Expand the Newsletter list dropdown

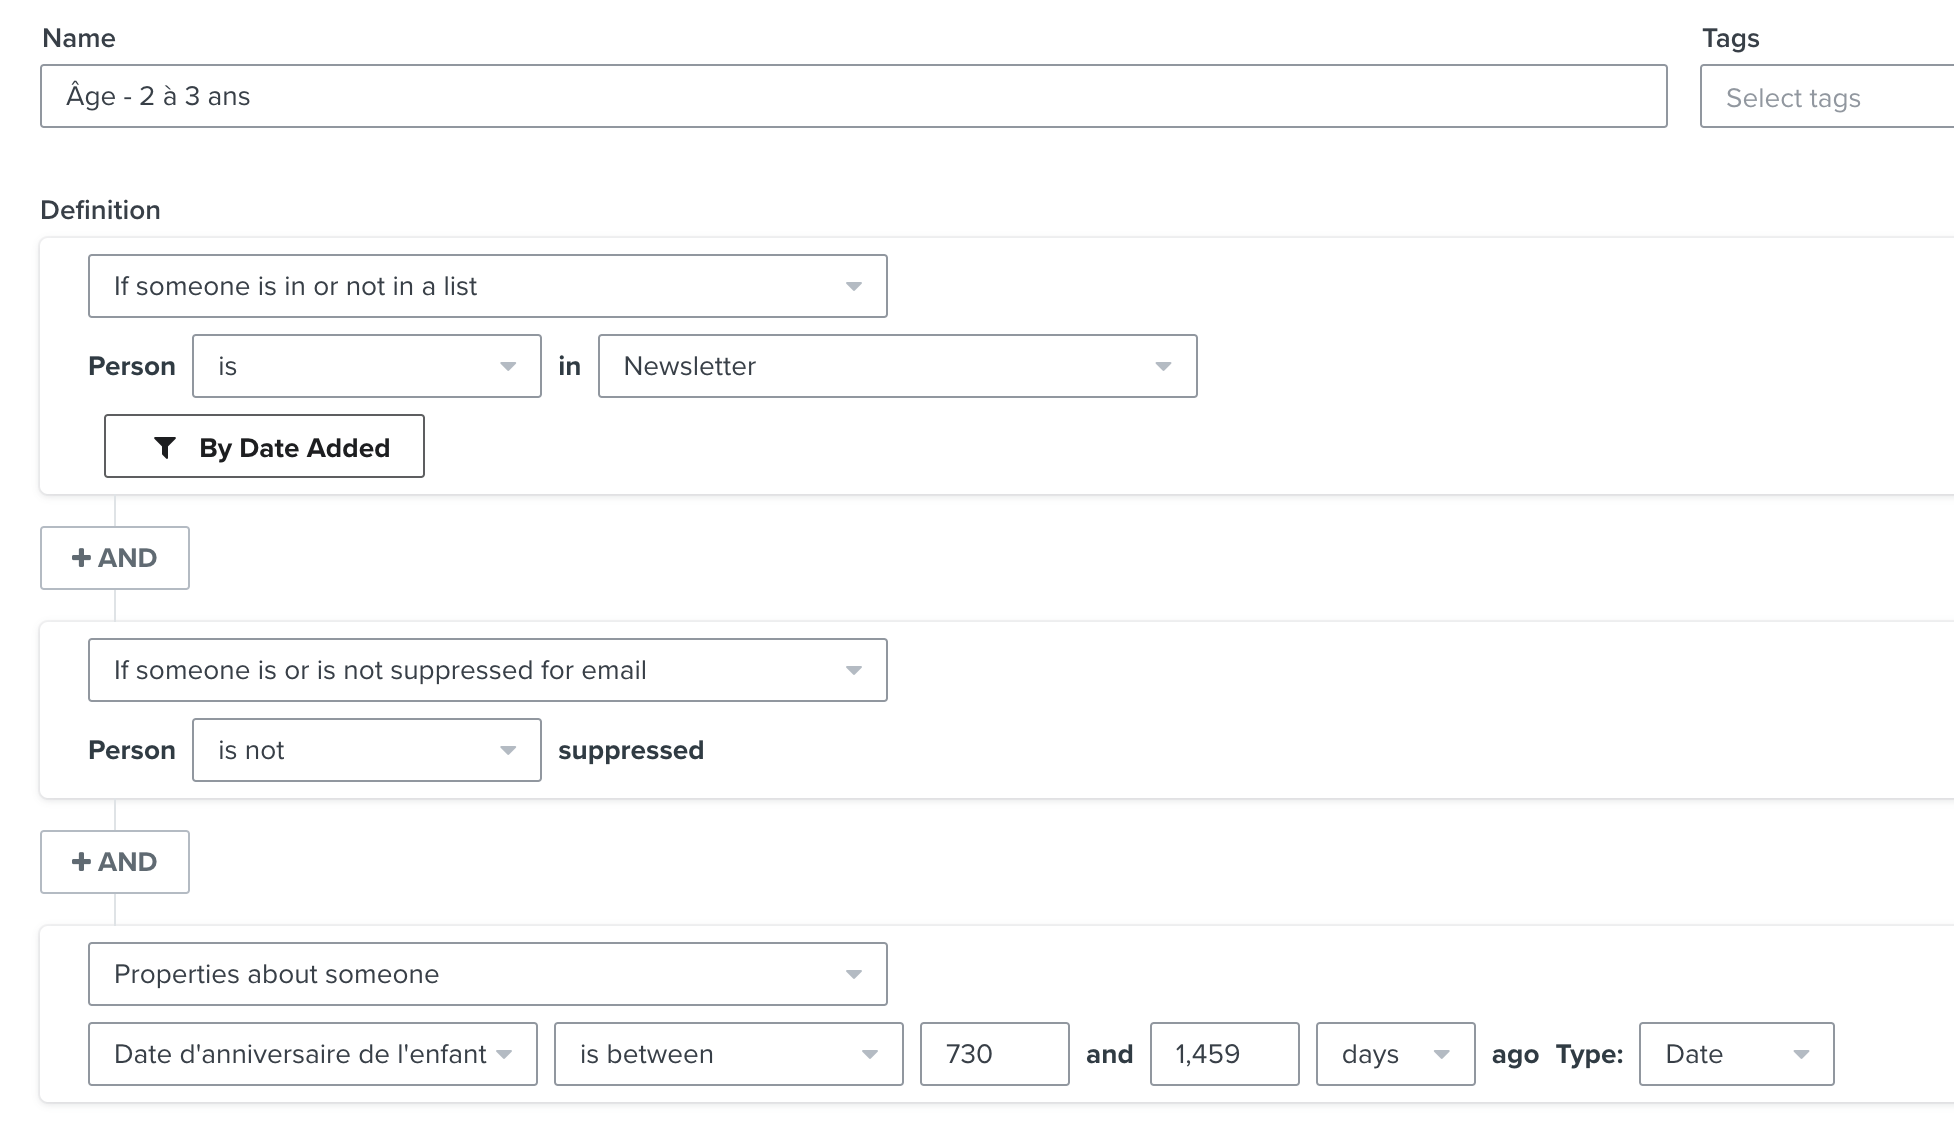click(x=896, y=366)
